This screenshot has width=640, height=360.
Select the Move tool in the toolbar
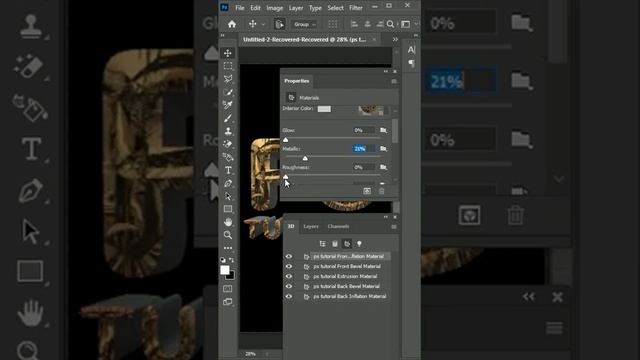click(x=228, y=53)
